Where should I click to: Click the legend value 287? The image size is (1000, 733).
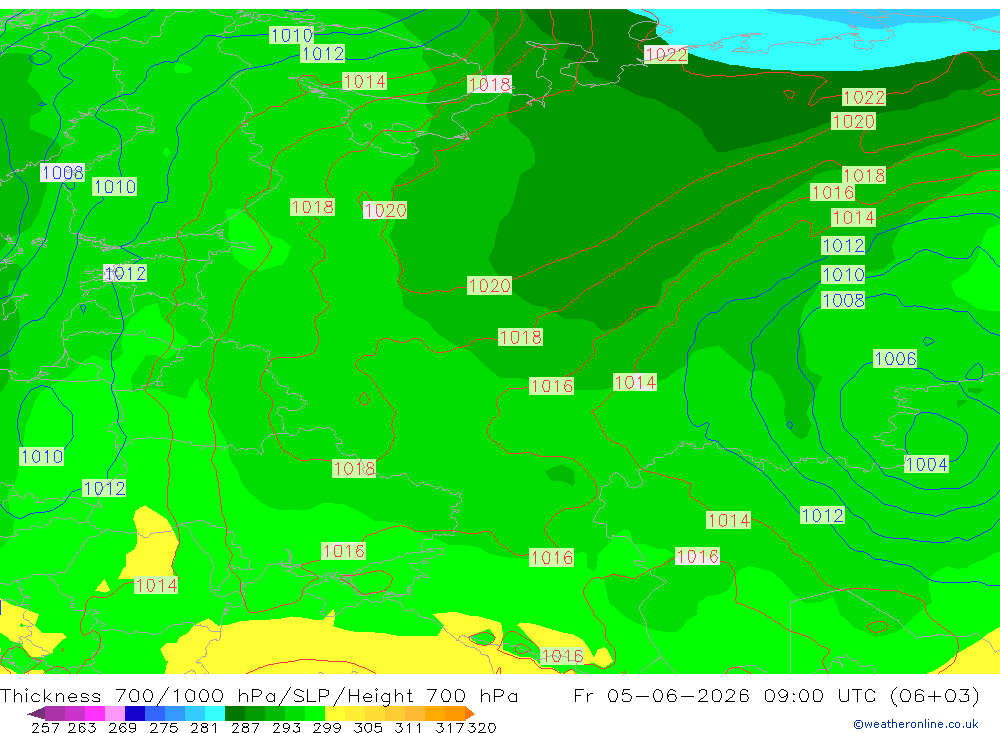coord(246,727)
